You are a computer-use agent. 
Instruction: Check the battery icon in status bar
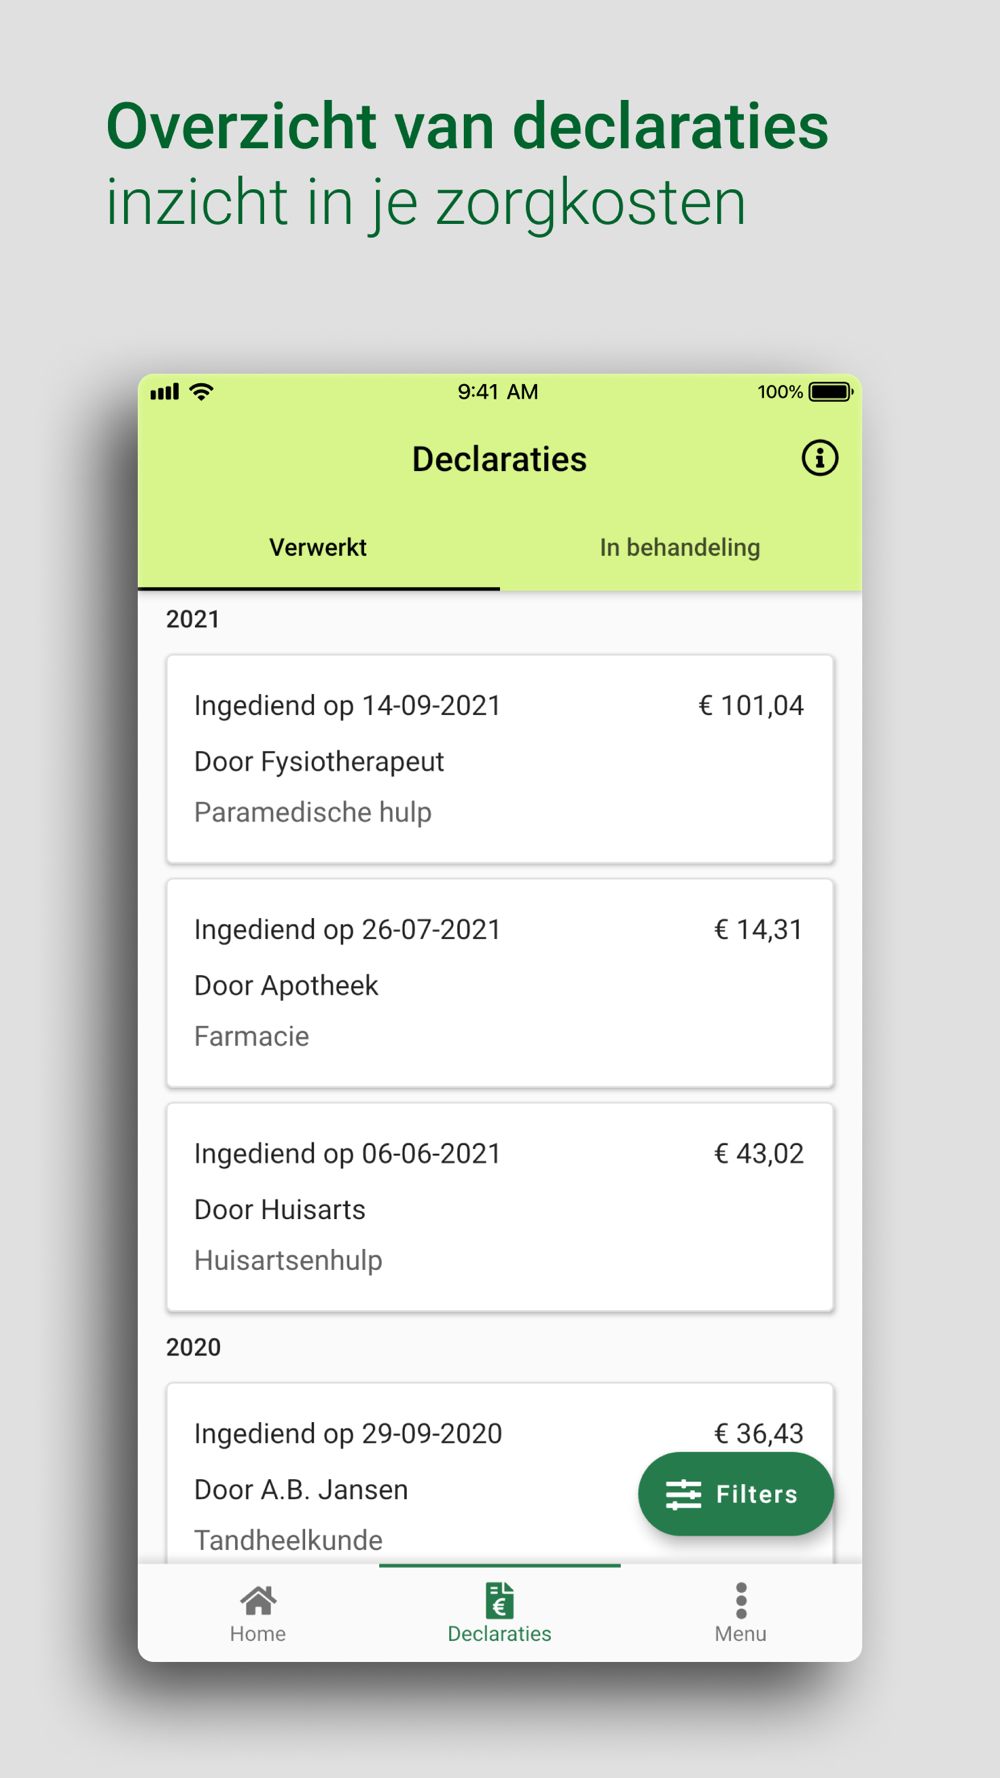[x=830, y=392]
